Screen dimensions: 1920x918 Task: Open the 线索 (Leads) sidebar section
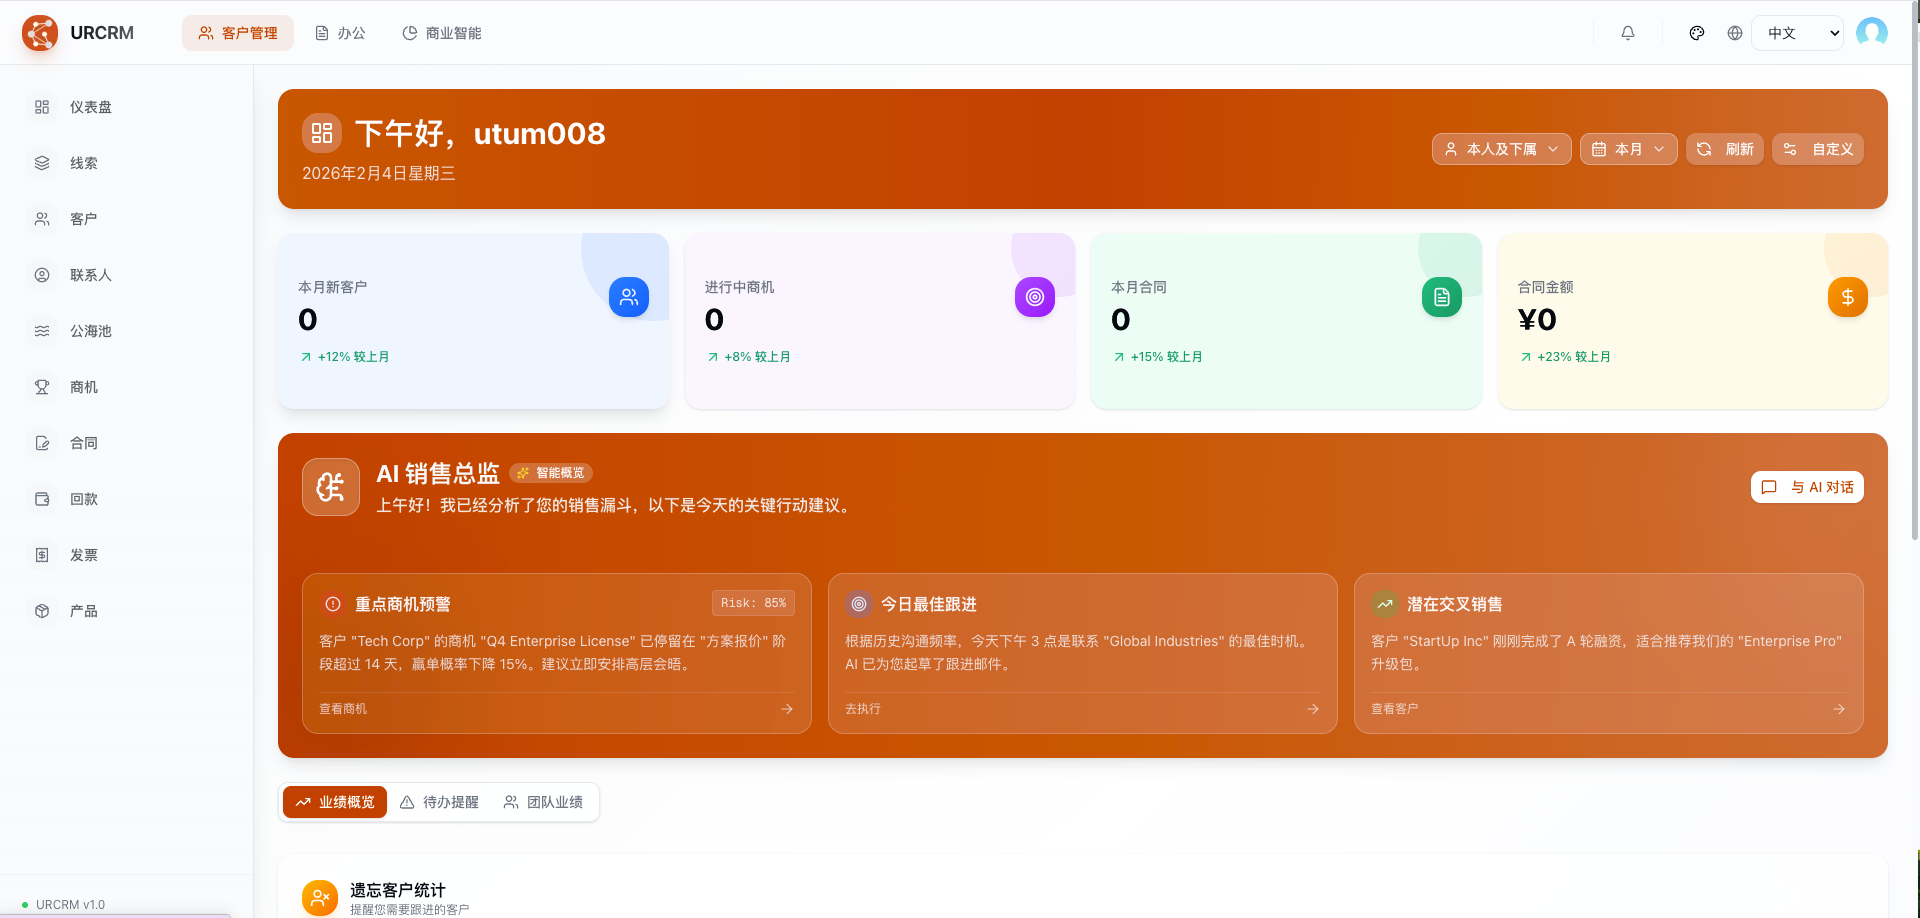84,162
